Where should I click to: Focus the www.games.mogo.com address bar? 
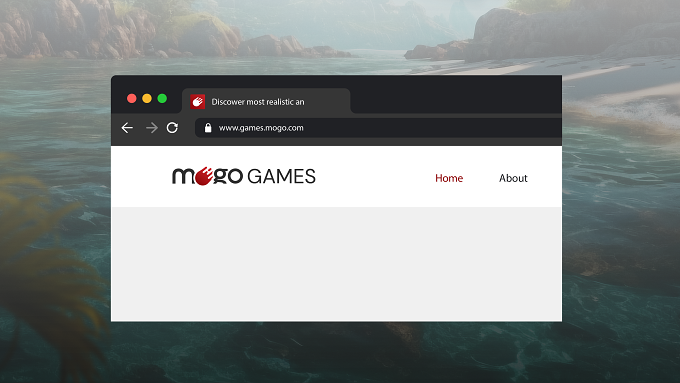click(378, 128)
